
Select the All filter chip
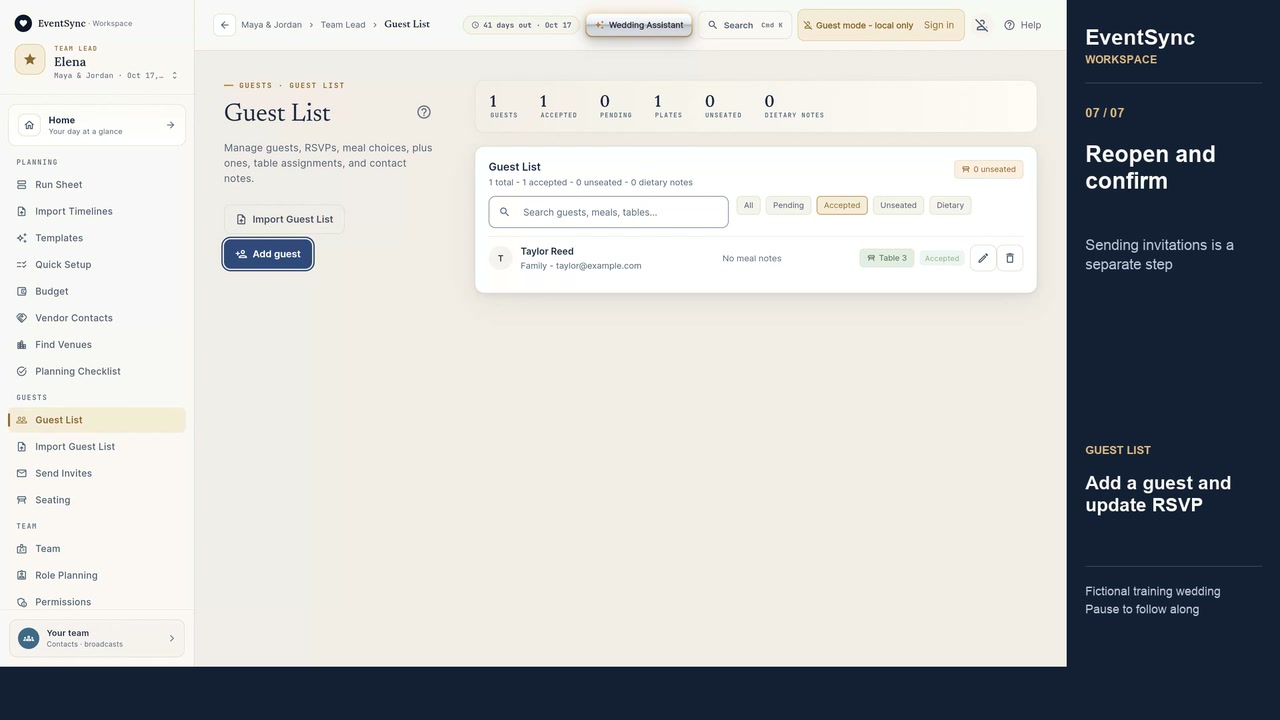748,205
